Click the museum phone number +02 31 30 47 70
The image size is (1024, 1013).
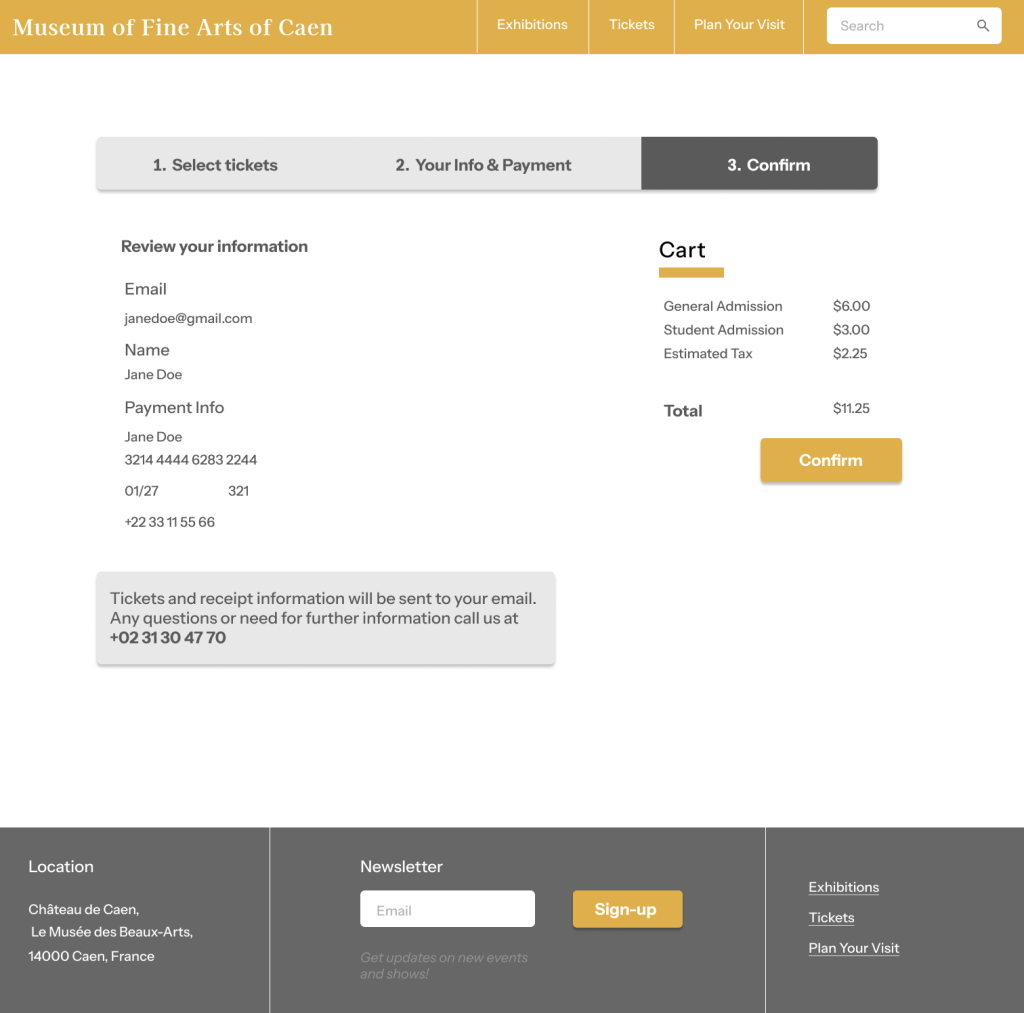pyautogui.click(x=168, y=638)
